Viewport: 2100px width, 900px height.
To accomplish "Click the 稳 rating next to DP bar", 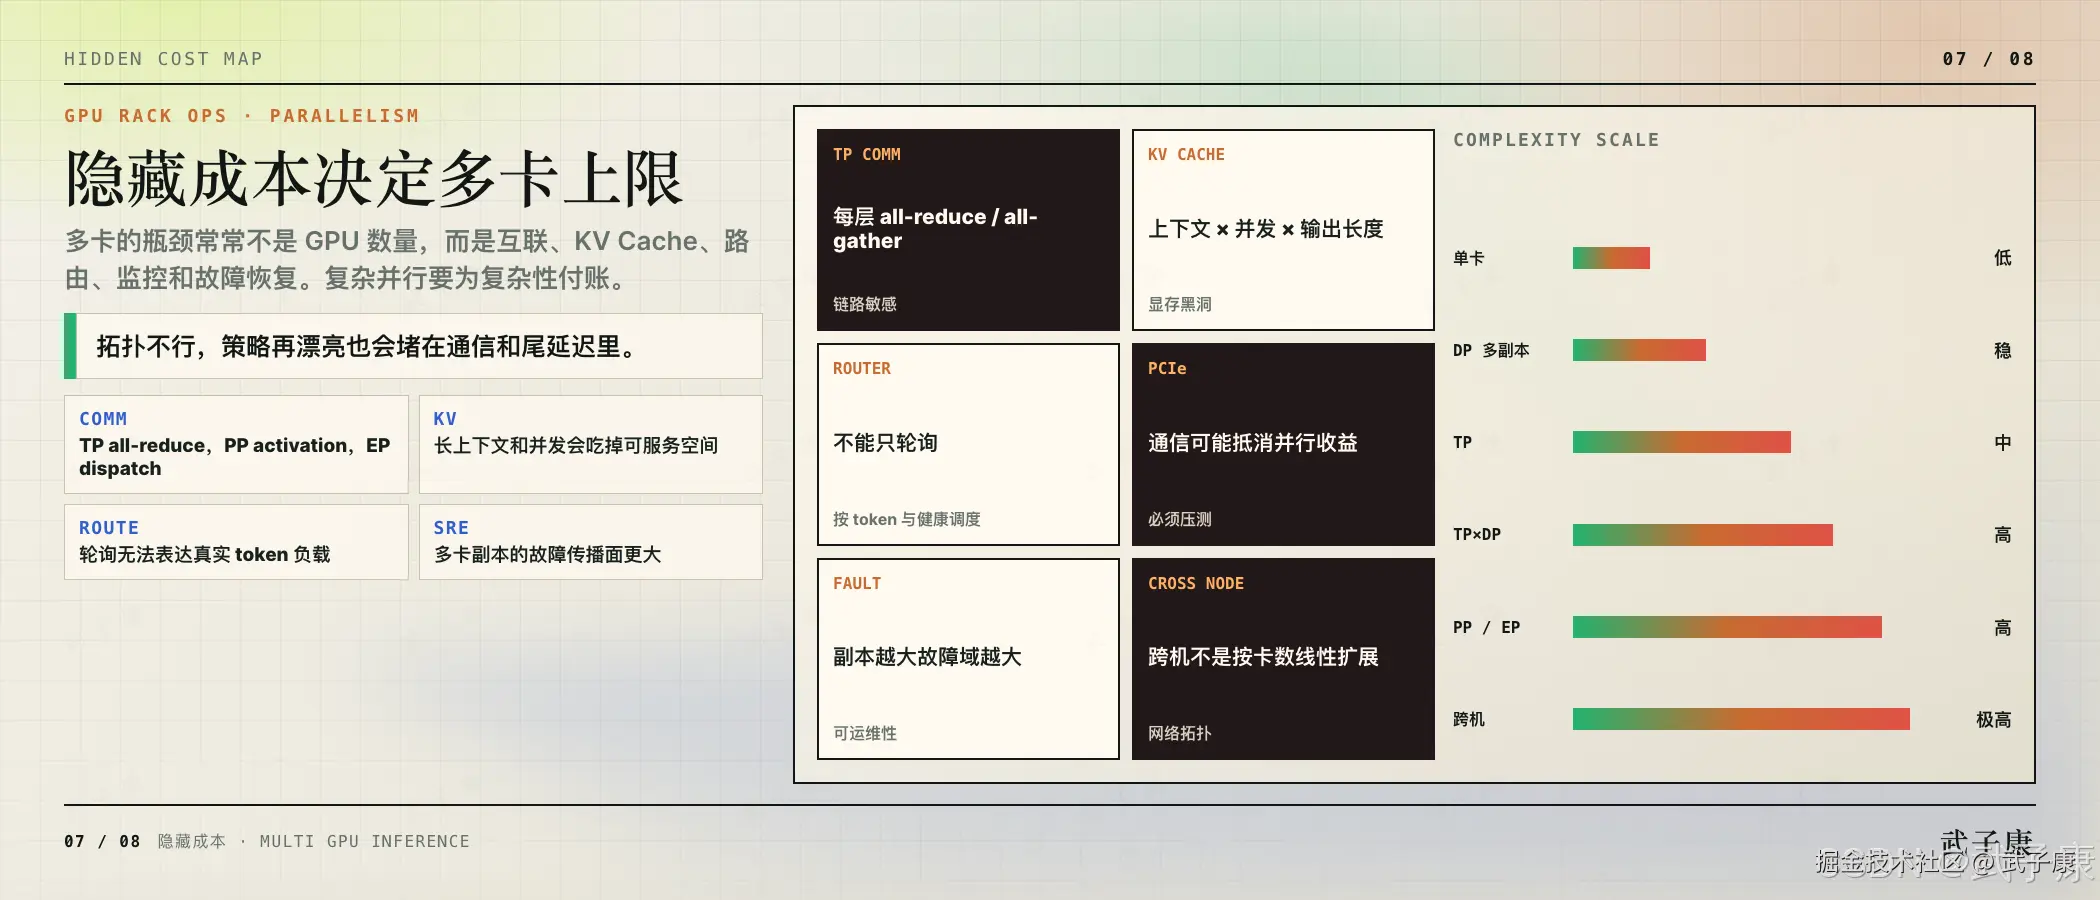I will coord(2002,350).
